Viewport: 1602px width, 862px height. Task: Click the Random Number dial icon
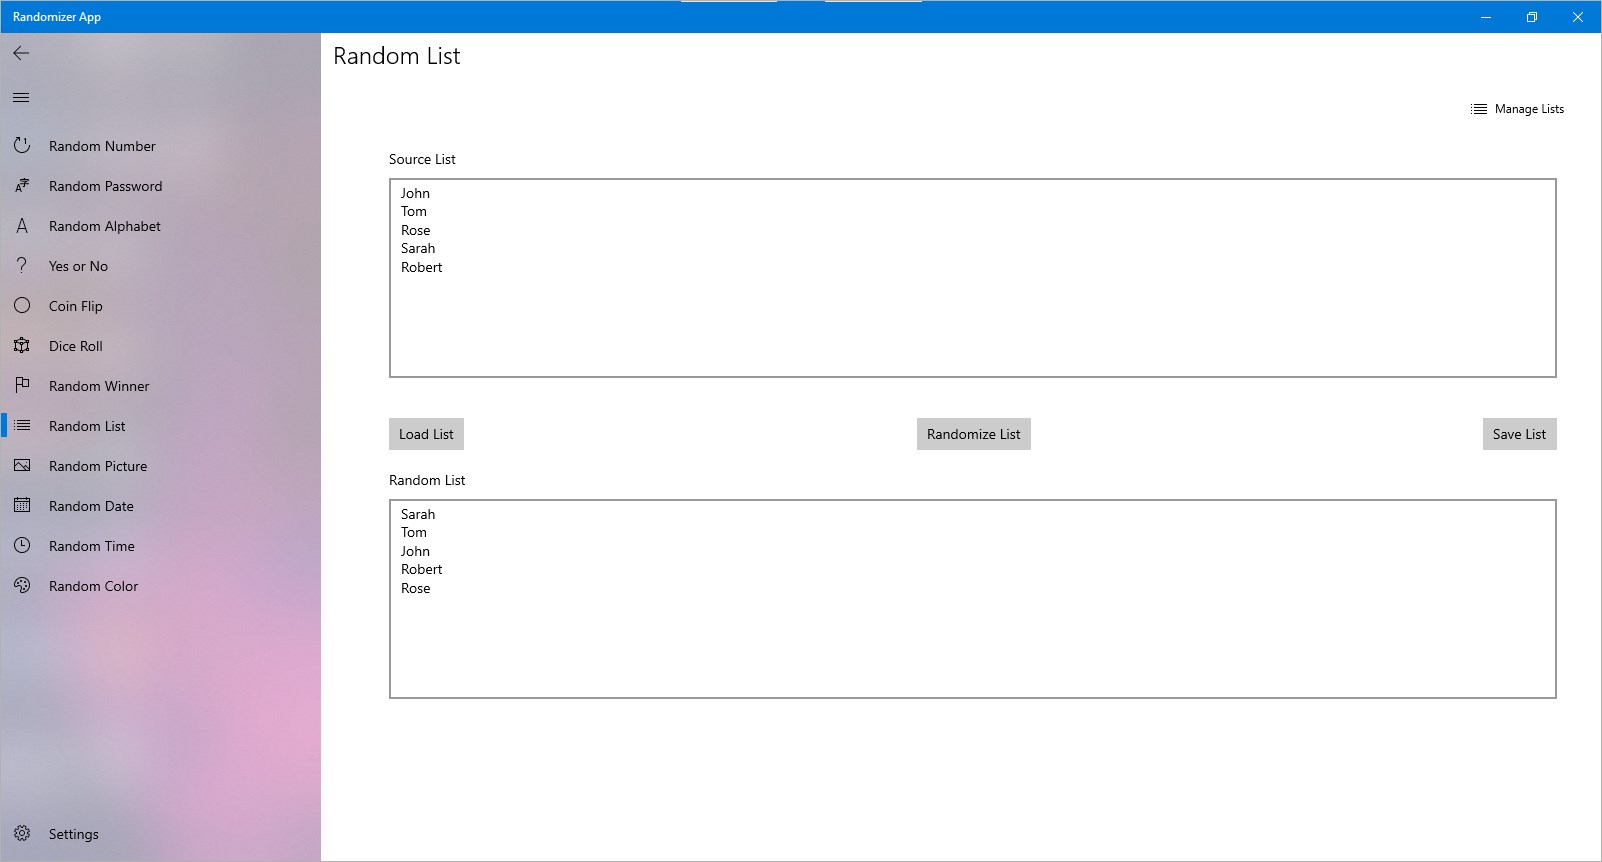[22, 146]
